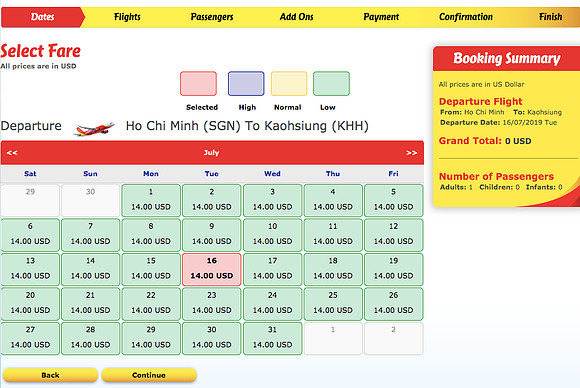This screenshot has height=388, width=580.
Task: Open the Dates step tab
Action: click(x=43, y=17)
